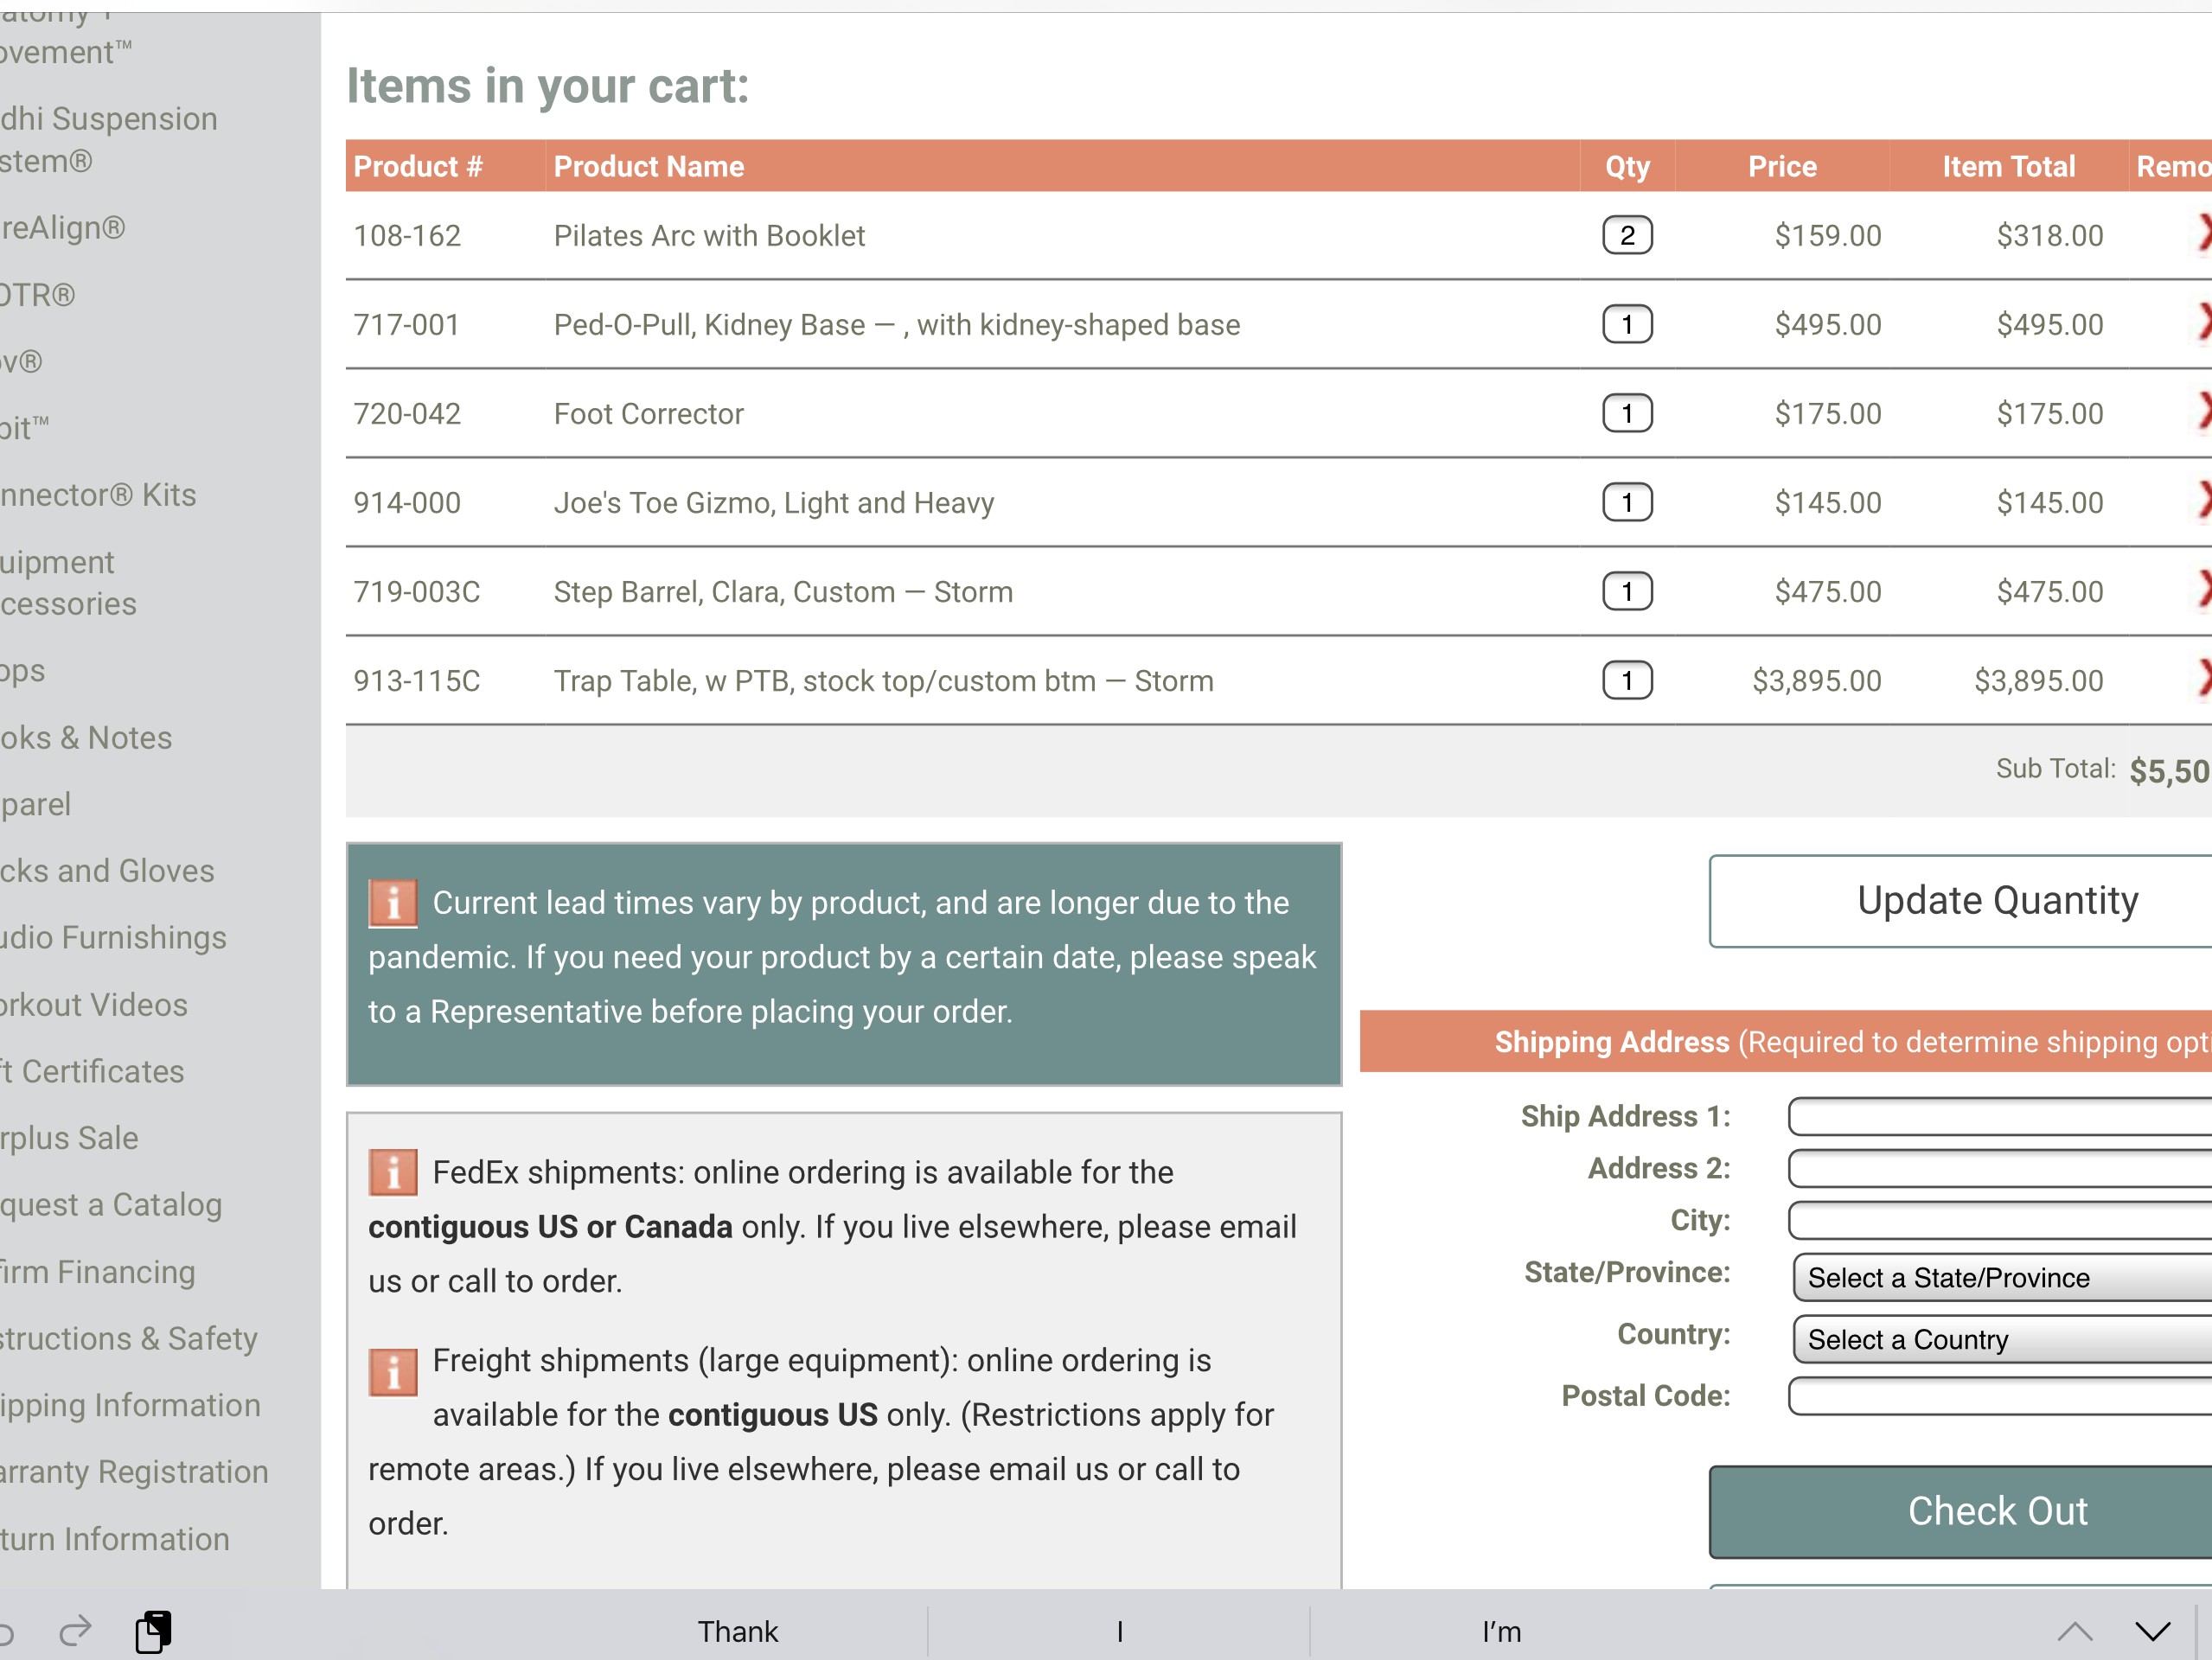
Task: Select product number 108-162
Action: tap(407, 236)
